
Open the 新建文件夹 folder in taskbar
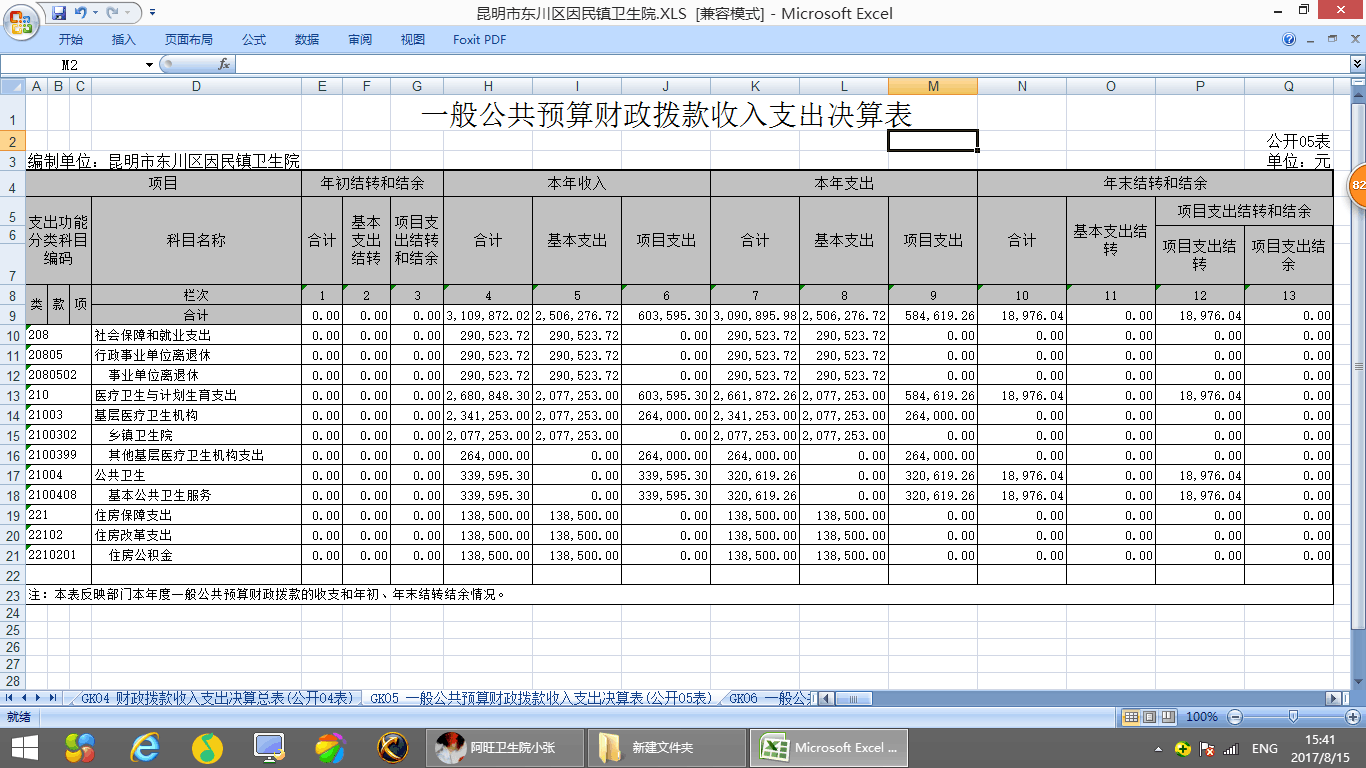666,748
